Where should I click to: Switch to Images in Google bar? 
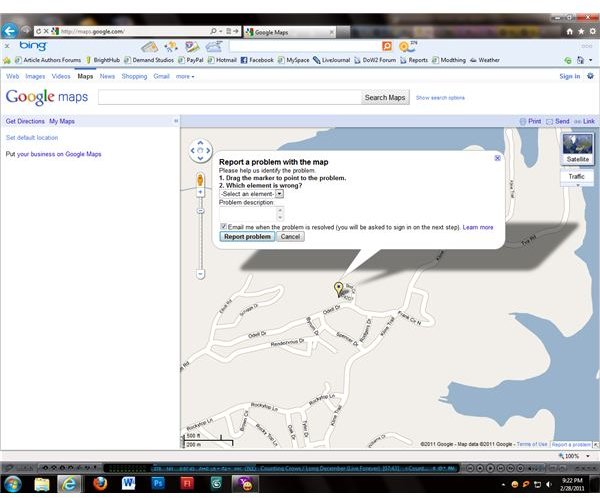[35, 76]
